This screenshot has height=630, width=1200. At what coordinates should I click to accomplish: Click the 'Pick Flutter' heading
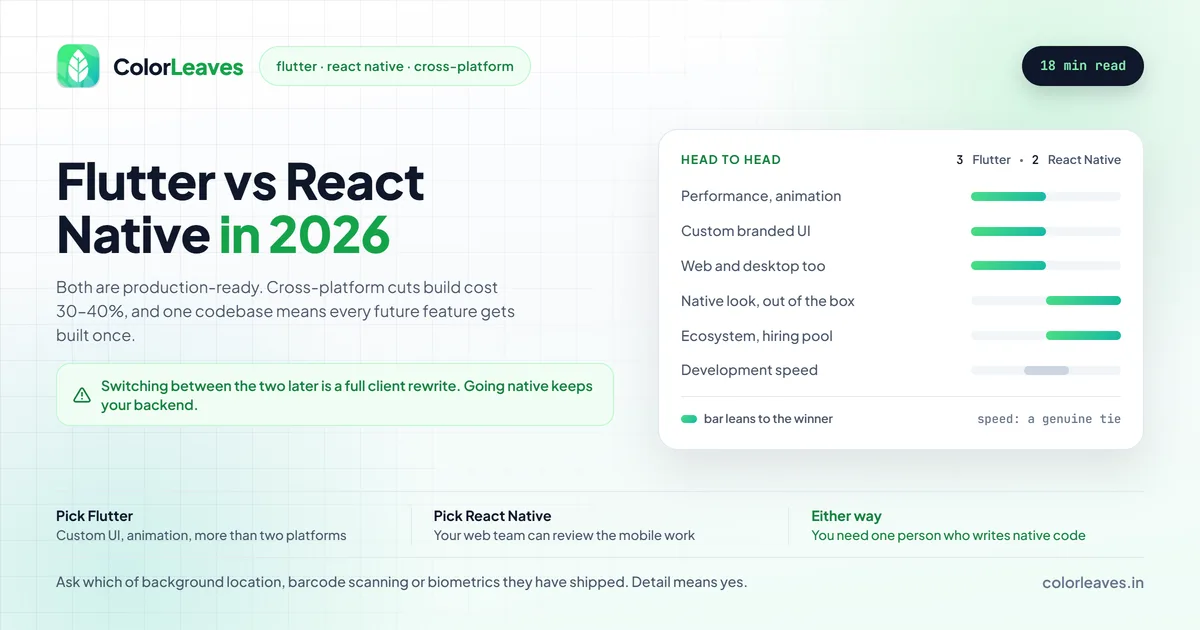[94, 516]
